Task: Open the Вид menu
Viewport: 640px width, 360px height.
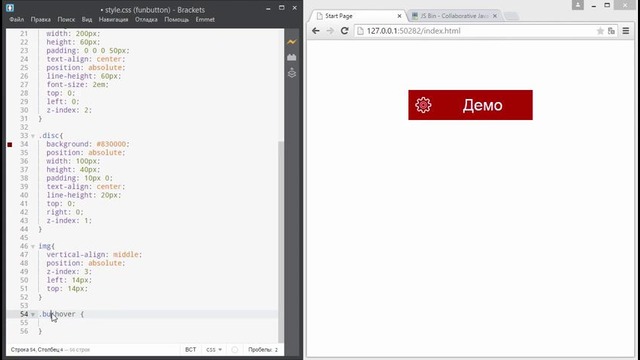Action: coord(87,19)
